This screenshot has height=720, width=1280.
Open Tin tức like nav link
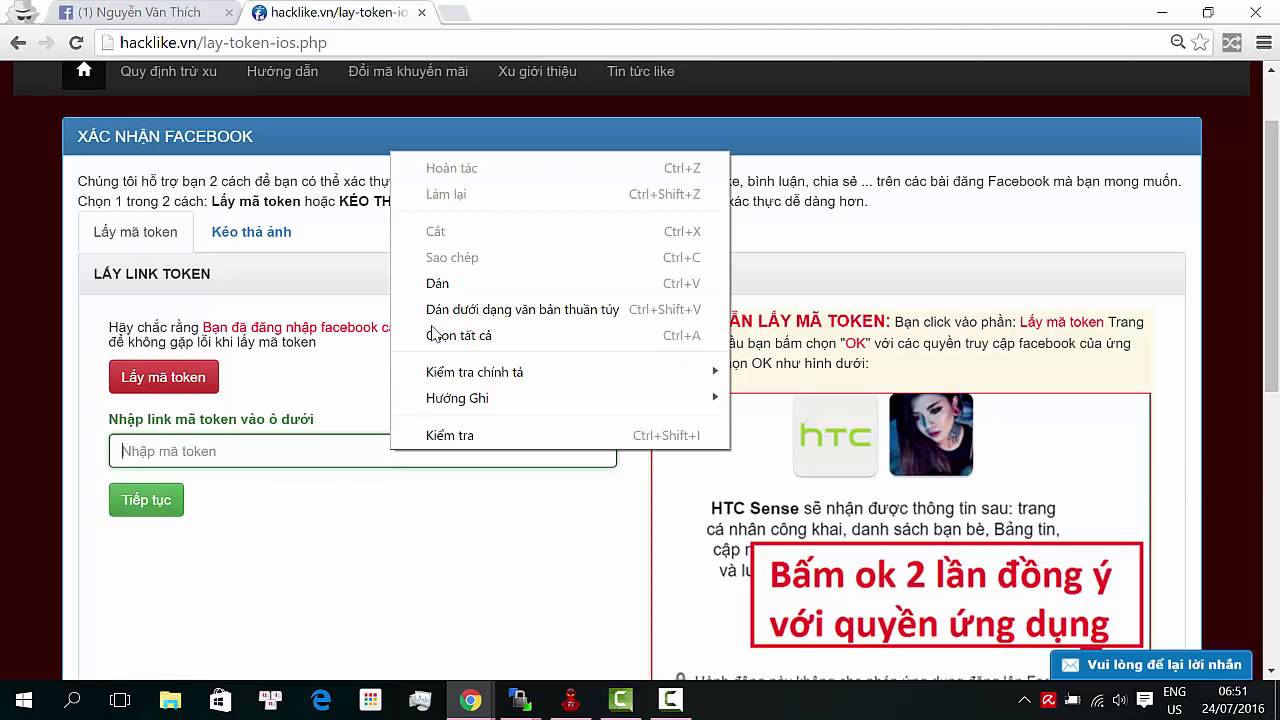click(x=640, y=71)
